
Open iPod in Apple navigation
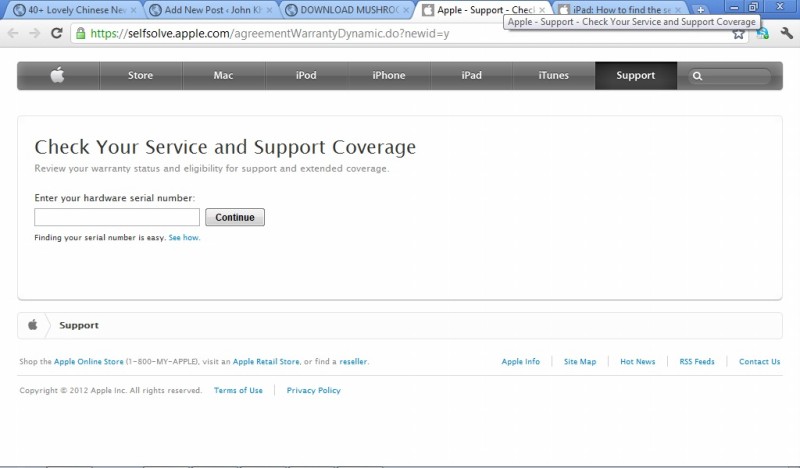pos(306,76)
